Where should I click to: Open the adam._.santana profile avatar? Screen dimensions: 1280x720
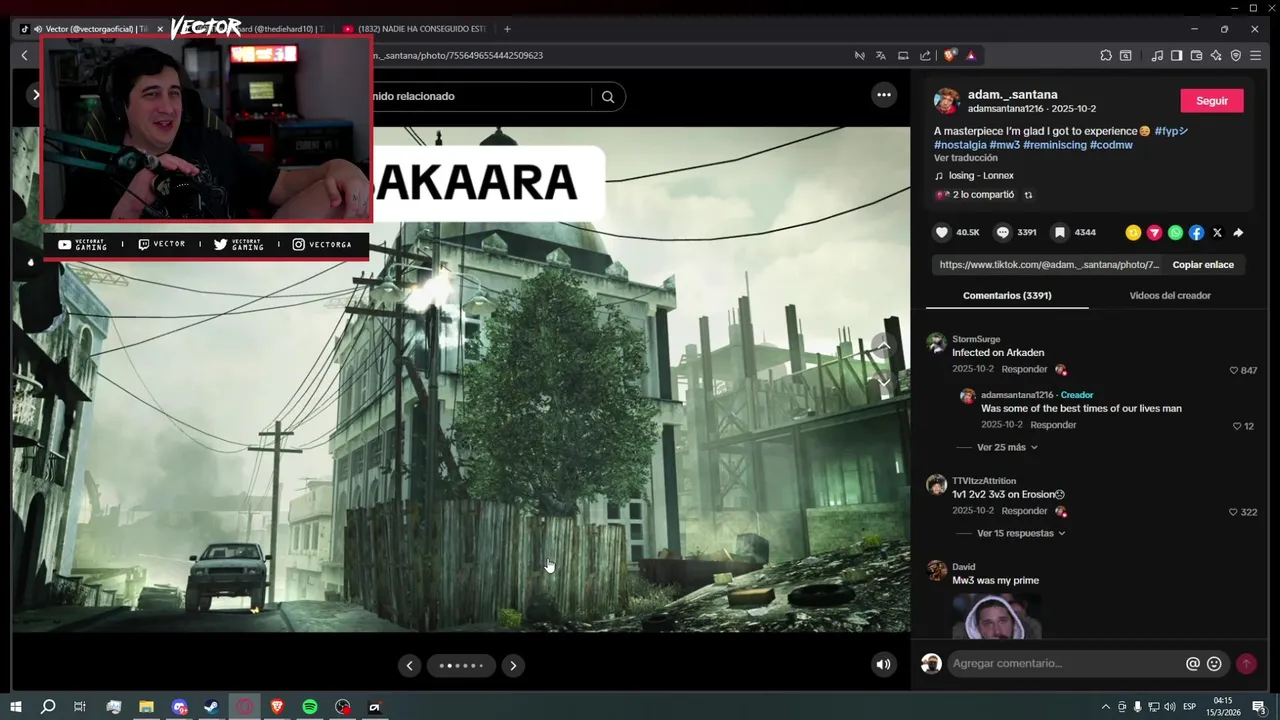[x=947, y=101]
